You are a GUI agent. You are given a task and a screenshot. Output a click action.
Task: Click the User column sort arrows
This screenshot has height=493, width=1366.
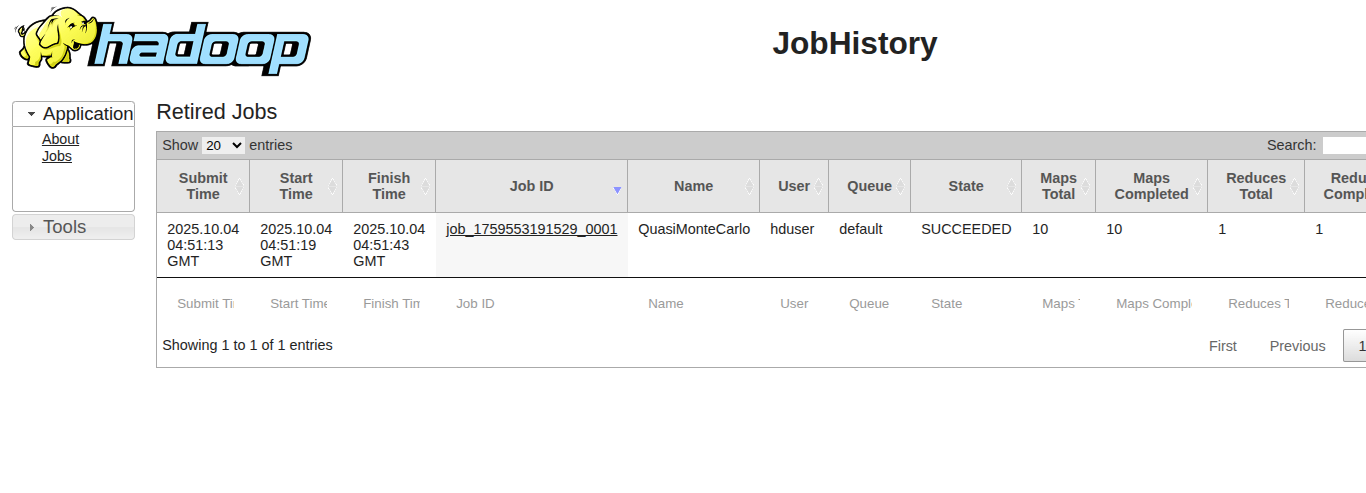coord(818,187)
